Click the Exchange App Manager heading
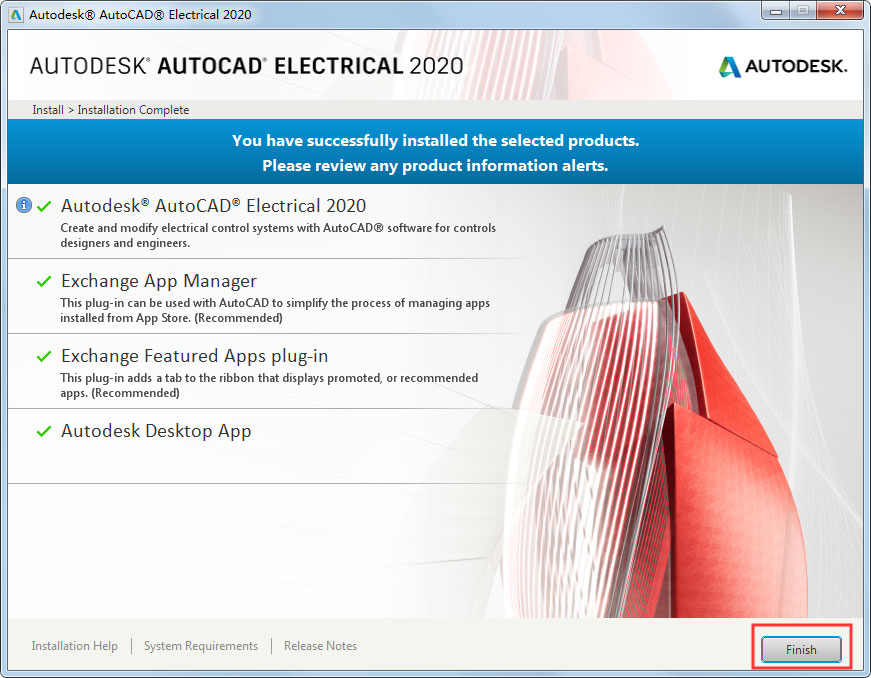The image size is (871, 678). point(158,282)
